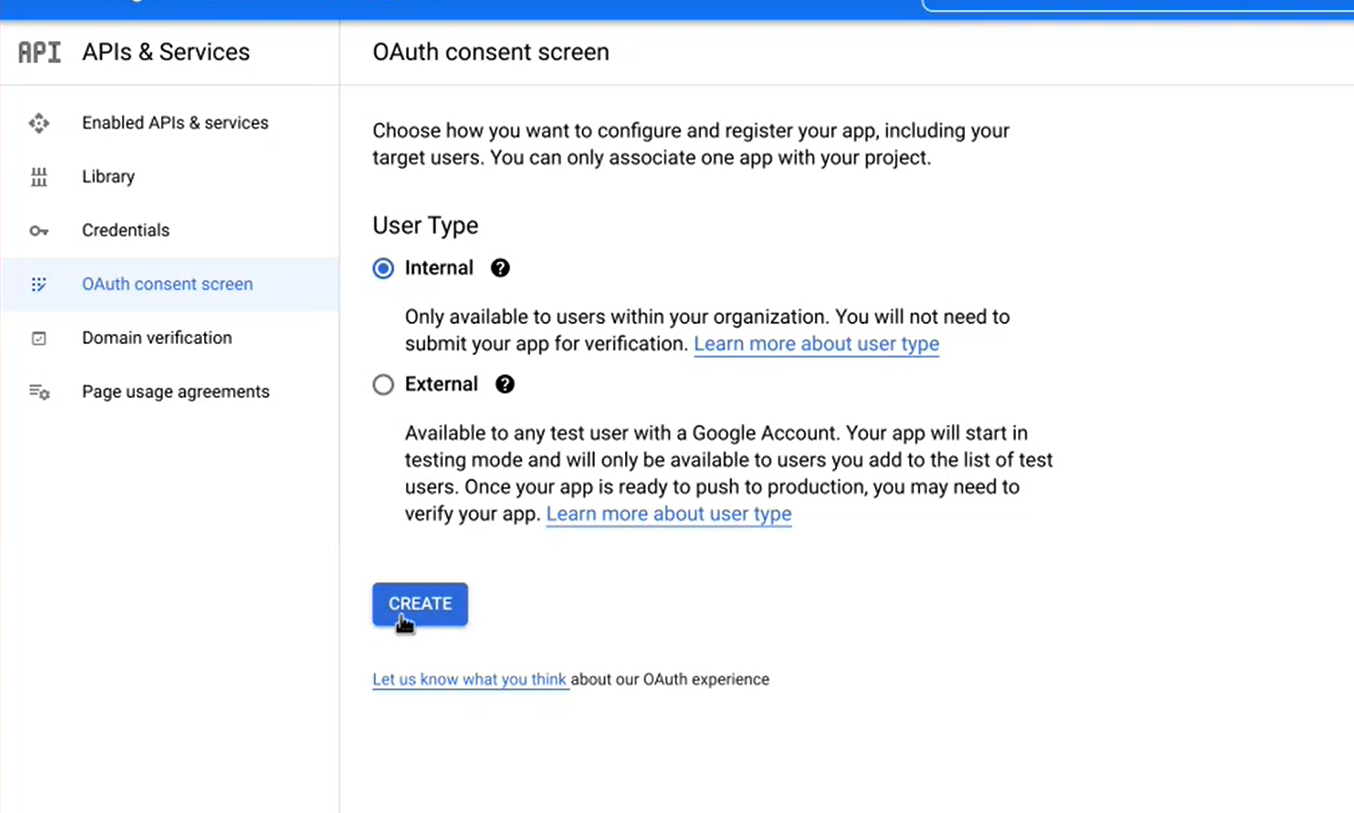Click the Page usage agreements gear icon

(39, 392)
